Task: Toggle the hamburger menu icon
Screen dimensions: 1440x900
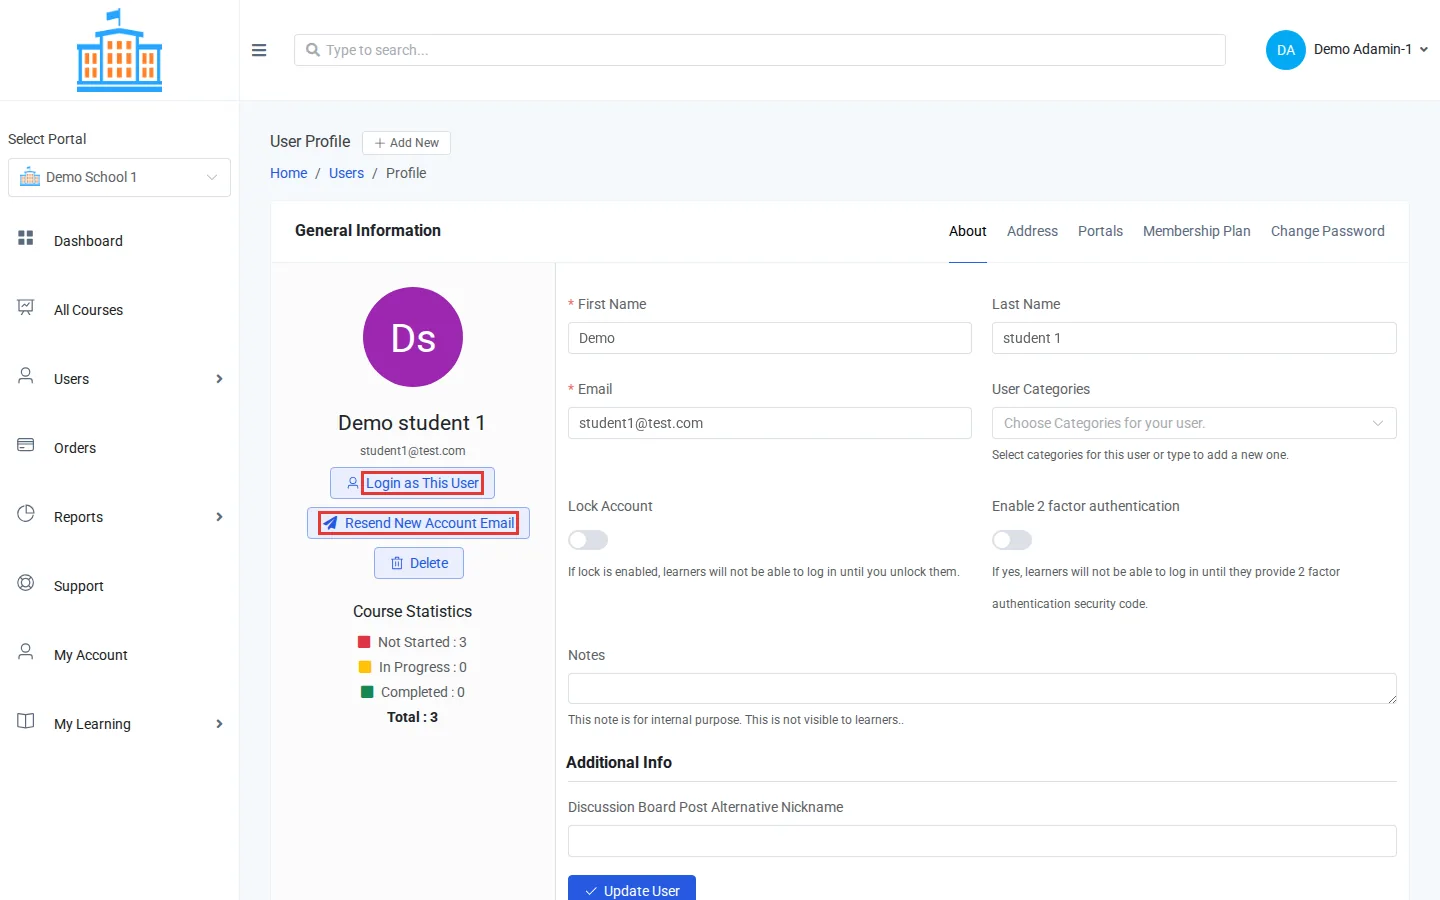Action: click(x=259, y=50)
